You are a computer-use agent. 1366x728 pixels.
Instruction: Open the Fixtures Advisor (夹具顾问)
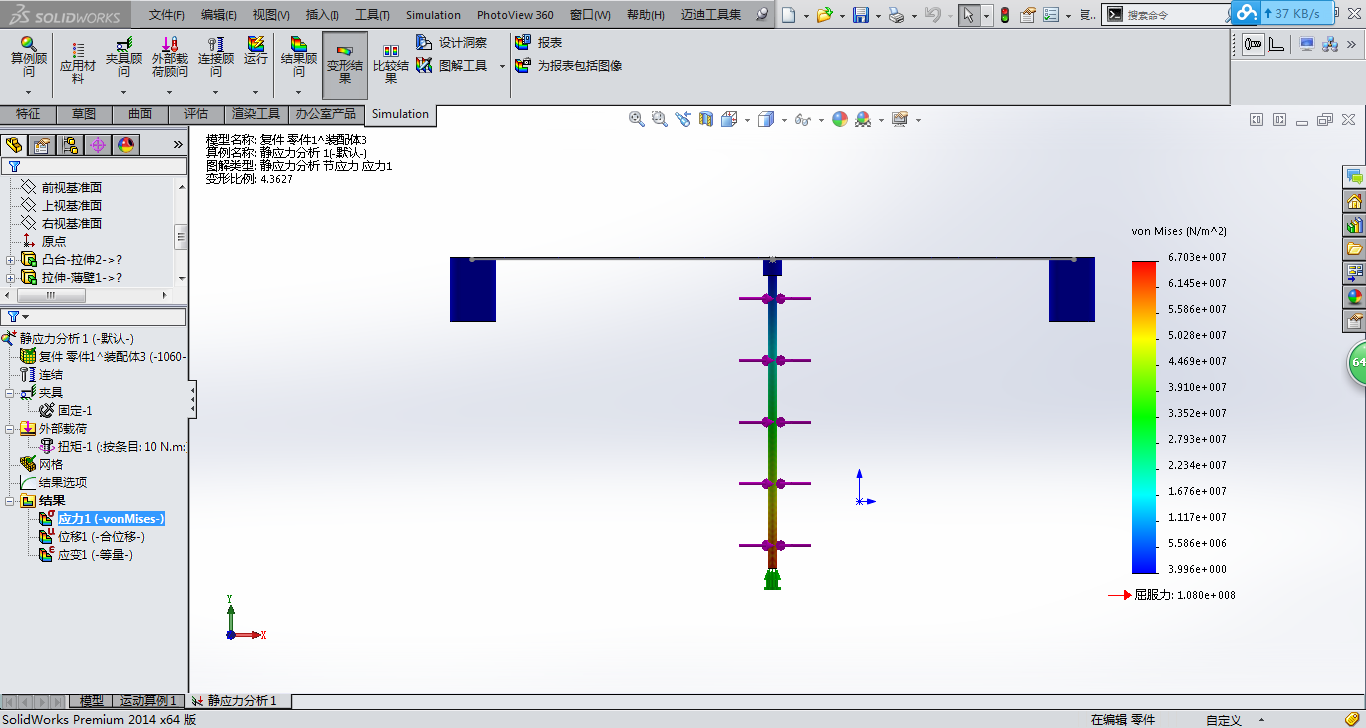pos(124,58)
